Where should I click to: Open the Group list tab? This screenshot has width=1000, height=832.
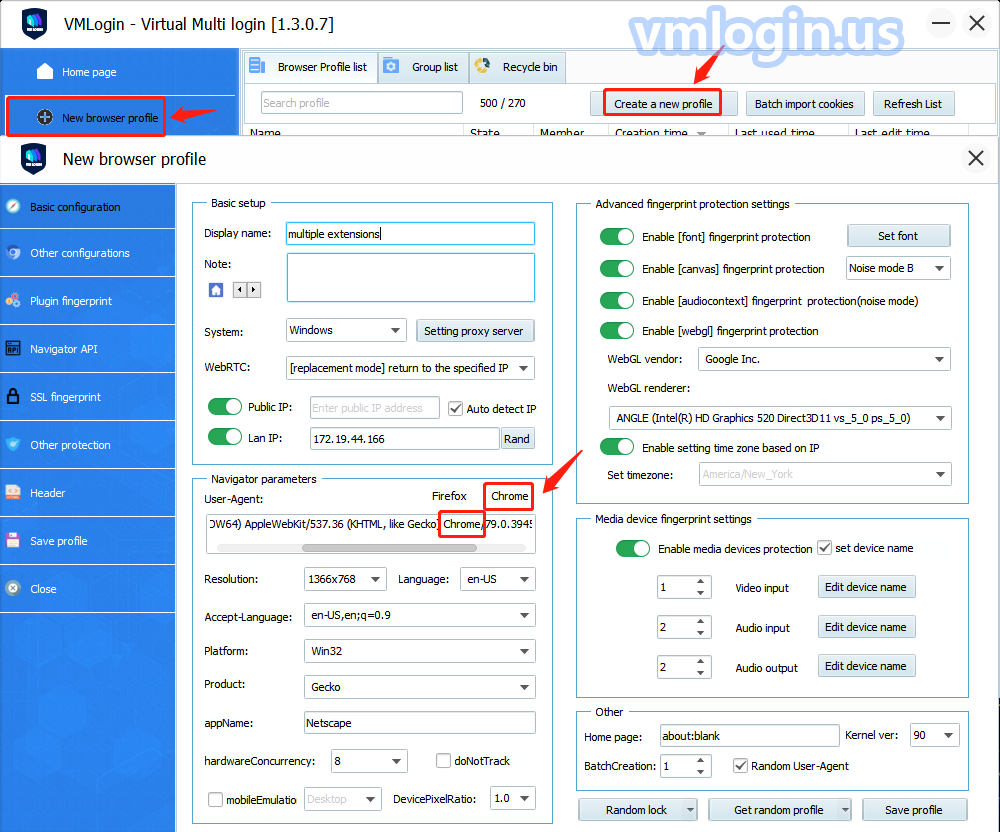[423, 67]
